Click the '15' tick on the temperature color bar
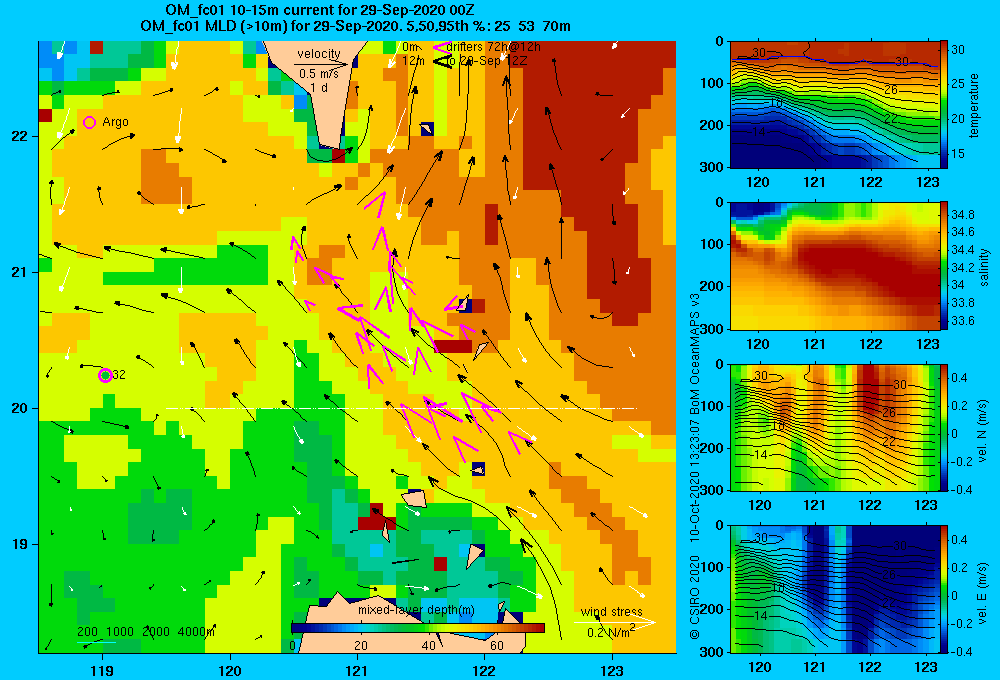 (x=958, y=154)
